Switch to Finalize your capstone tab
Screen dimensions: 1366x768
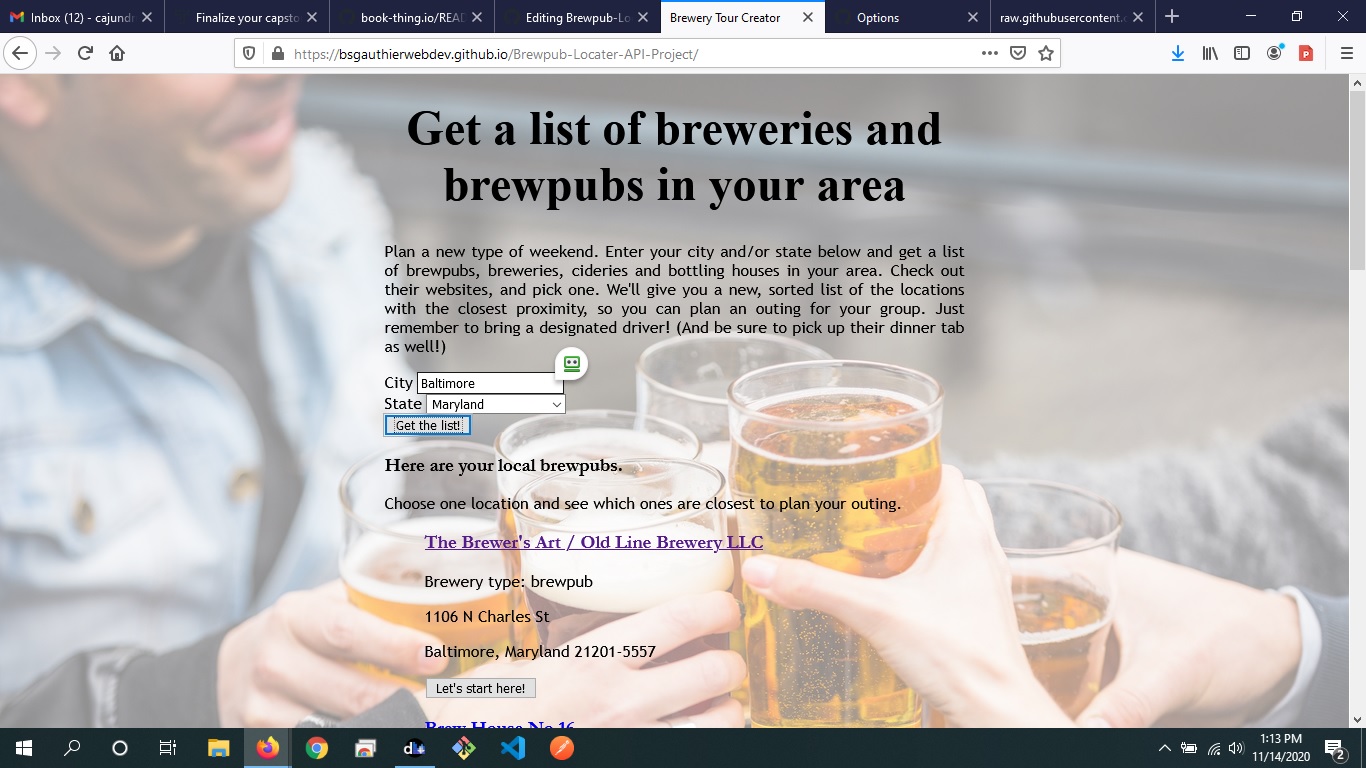pos(246,17)
